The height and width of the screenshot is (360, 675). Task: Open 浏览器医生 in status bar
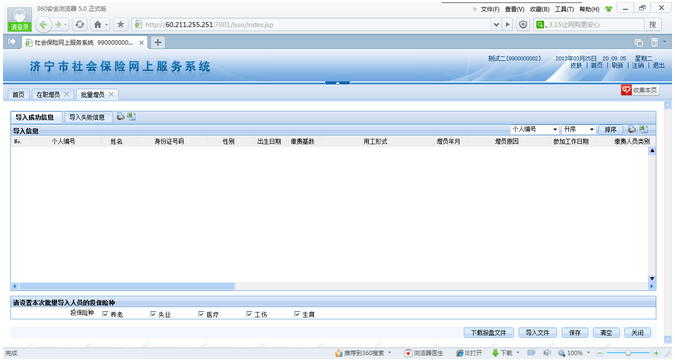pyautogui.click(x=424, y=353)
